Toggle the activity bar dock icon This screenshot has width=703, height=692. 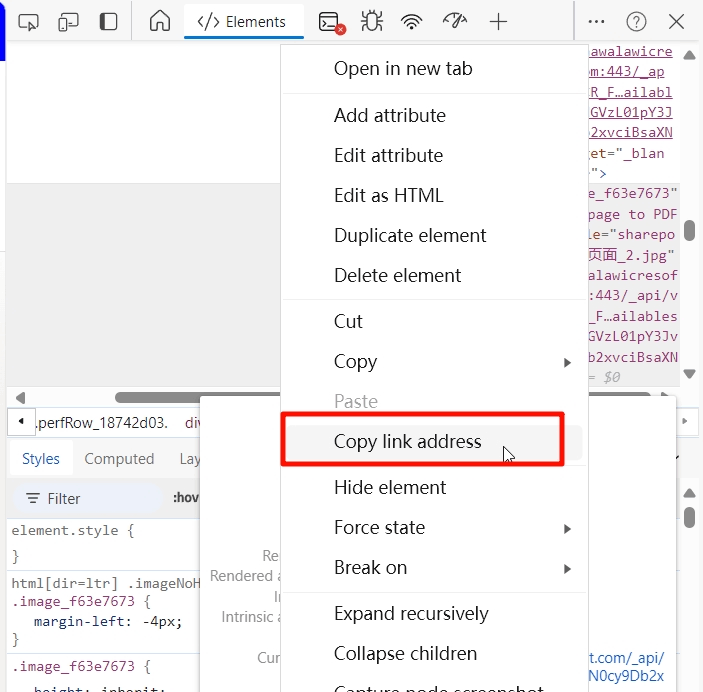pyautogui.click(x=108, y=22)
